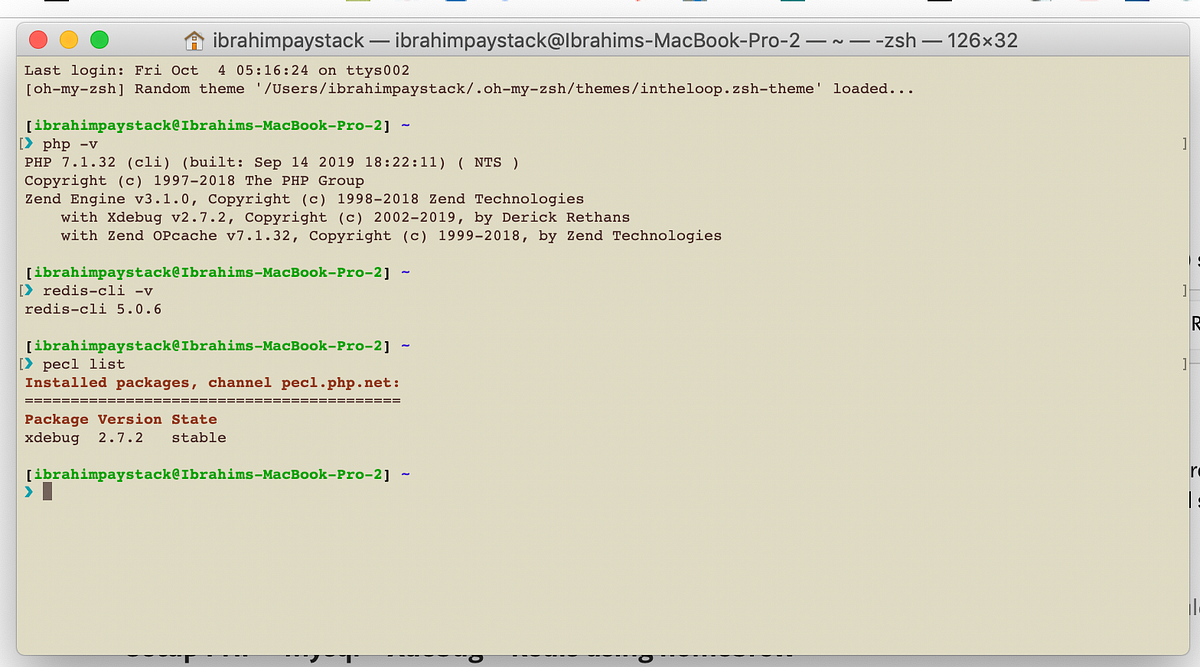Click the command mark bracket beside the php output

pyautogui.click(x=1186, y=143)
